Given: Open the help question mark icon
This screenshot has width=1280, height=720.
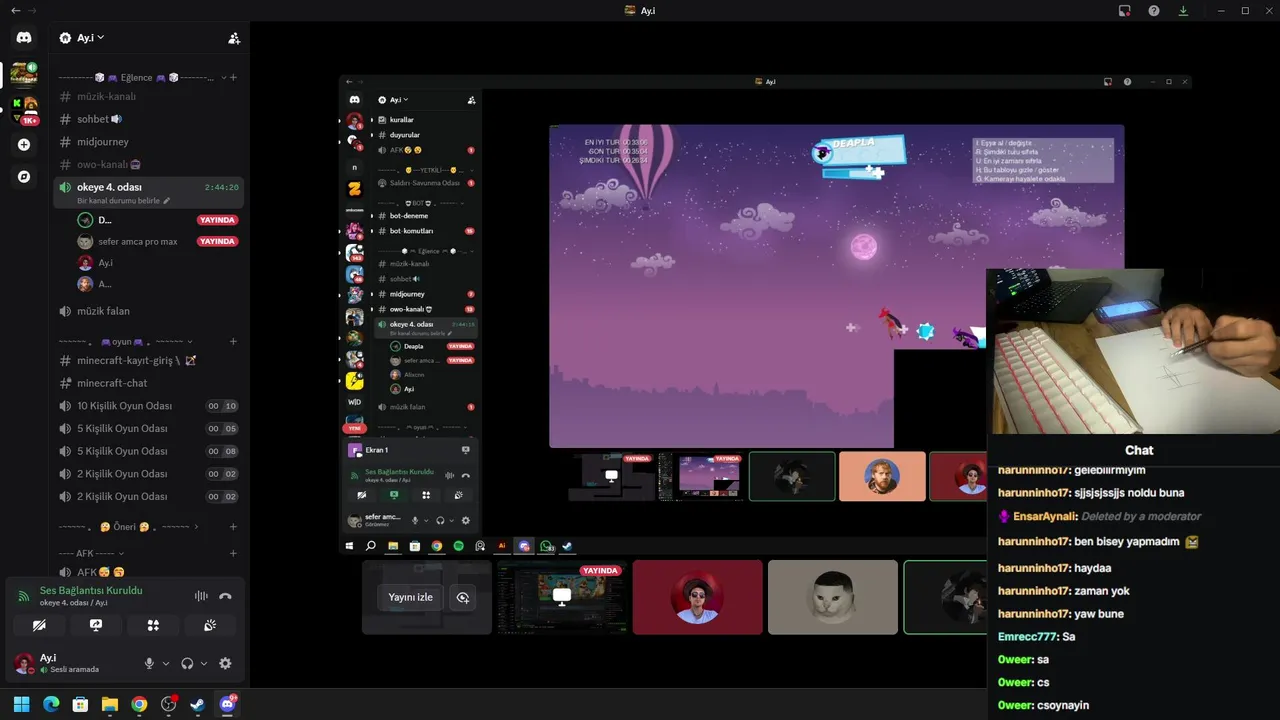Looking at the screenshot, I should pos(1154,10).
